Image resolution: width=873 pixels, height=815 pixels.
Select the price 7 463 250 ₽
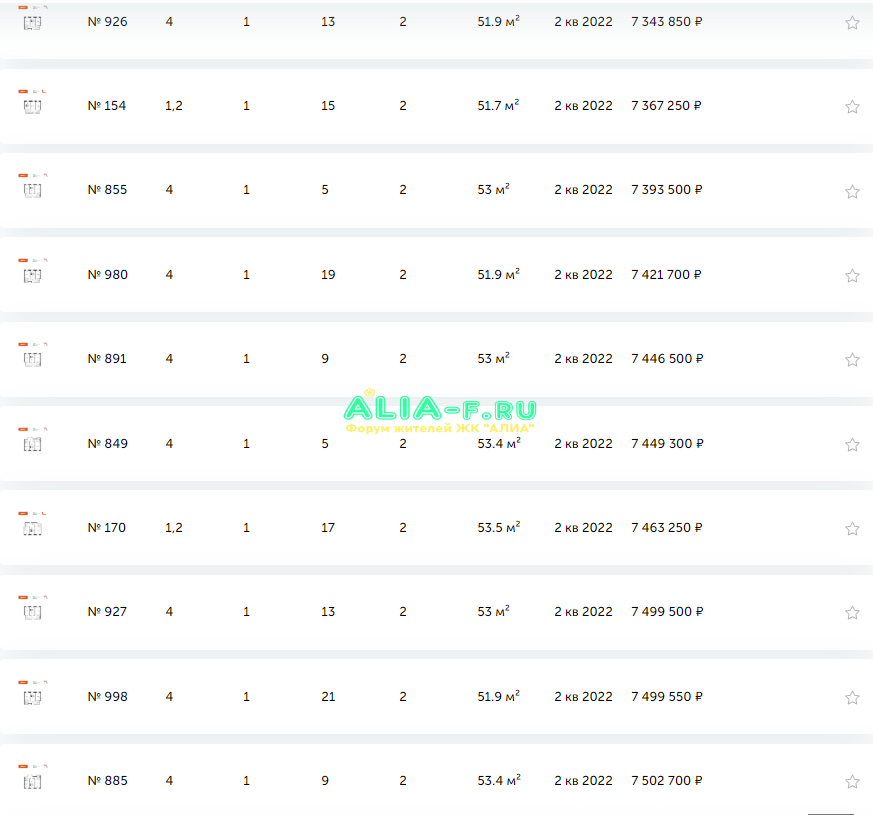point(666,528)
